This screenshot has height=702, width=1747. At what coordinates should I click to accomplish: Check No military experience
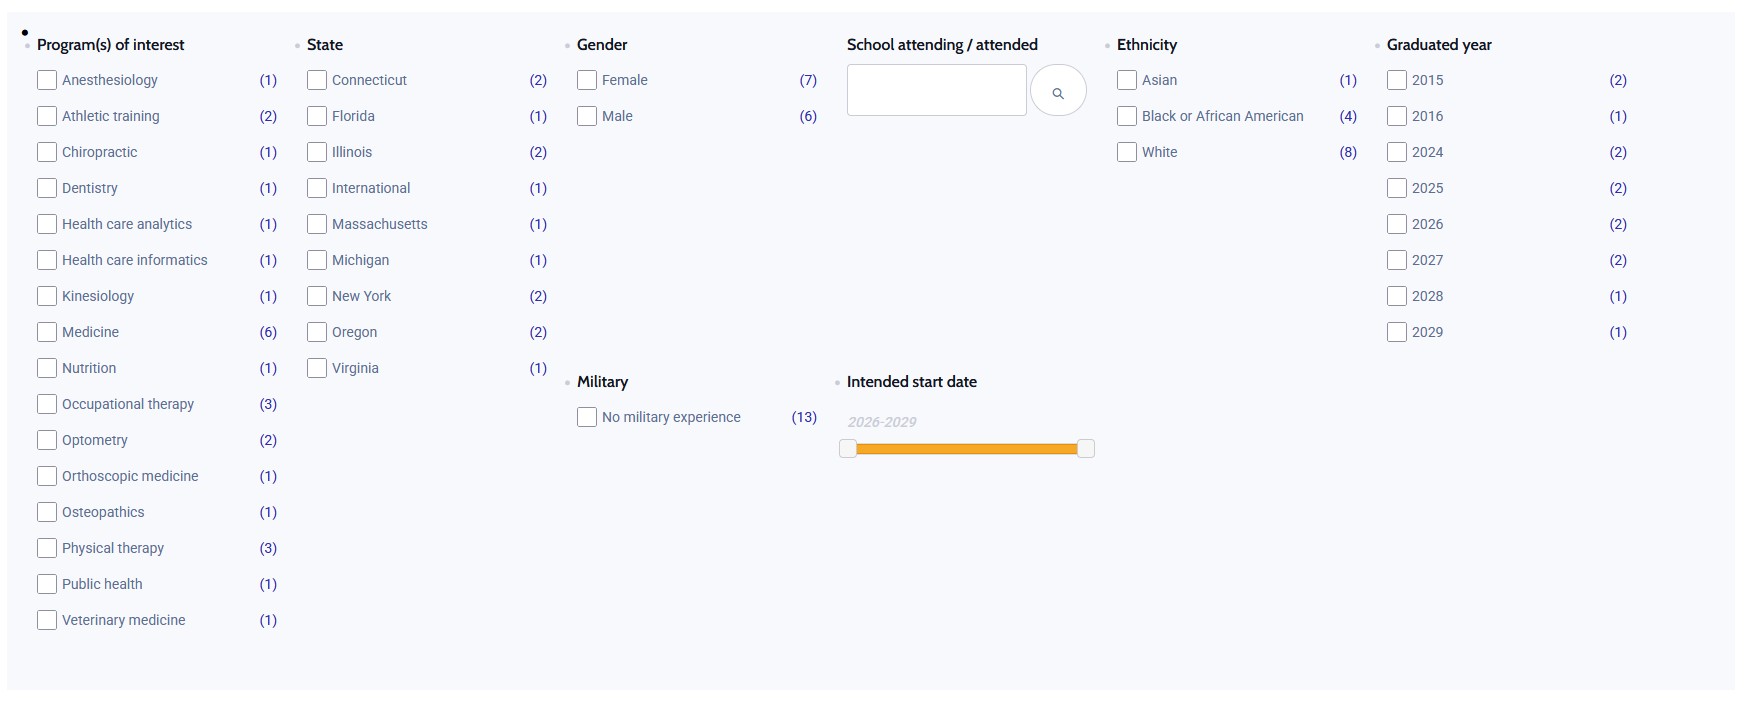point(587,417)
